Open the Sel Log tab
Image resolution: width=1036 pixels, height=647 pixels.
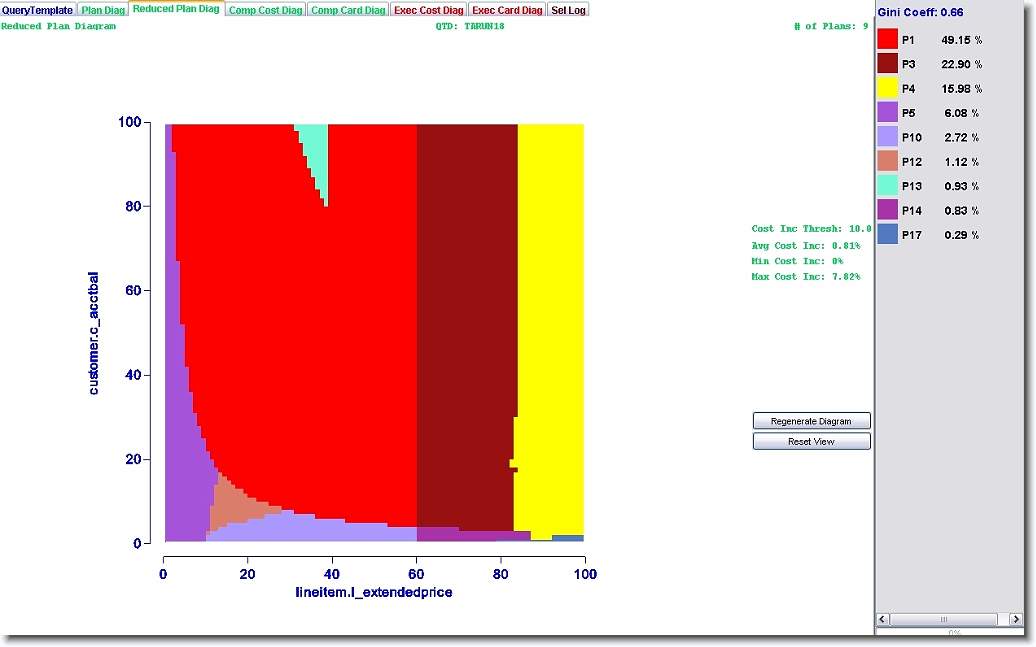[568, 10]
